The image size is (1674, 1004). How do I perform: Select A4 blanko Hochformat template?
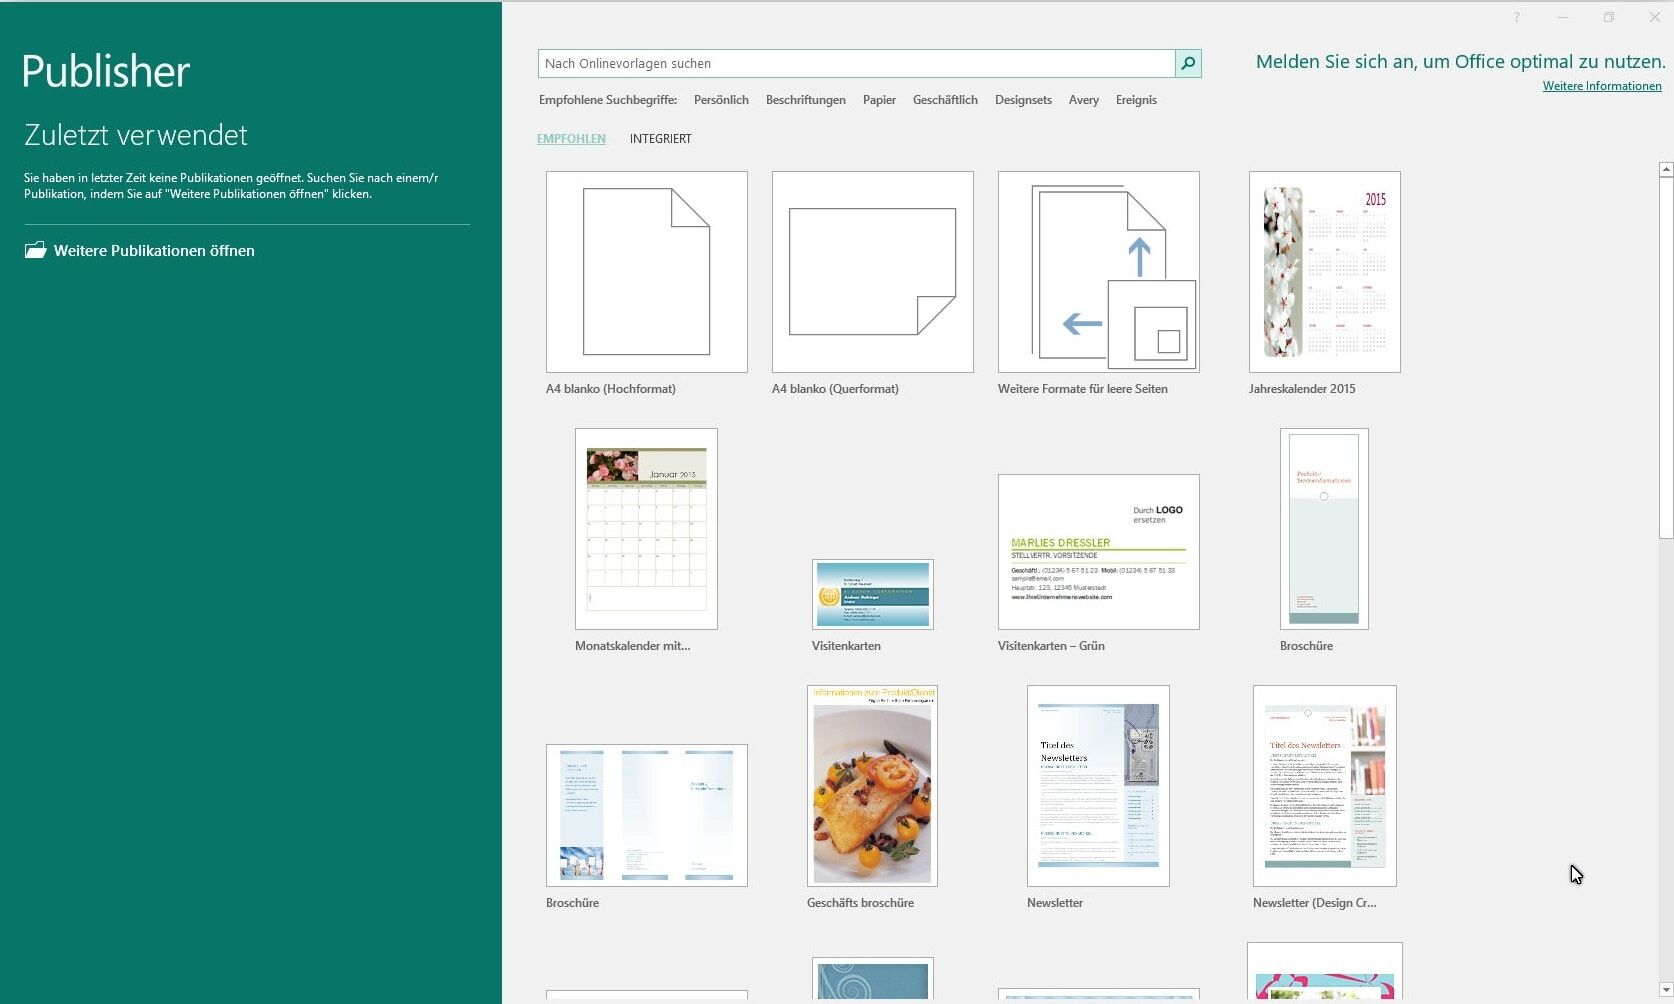coord(647,272)
